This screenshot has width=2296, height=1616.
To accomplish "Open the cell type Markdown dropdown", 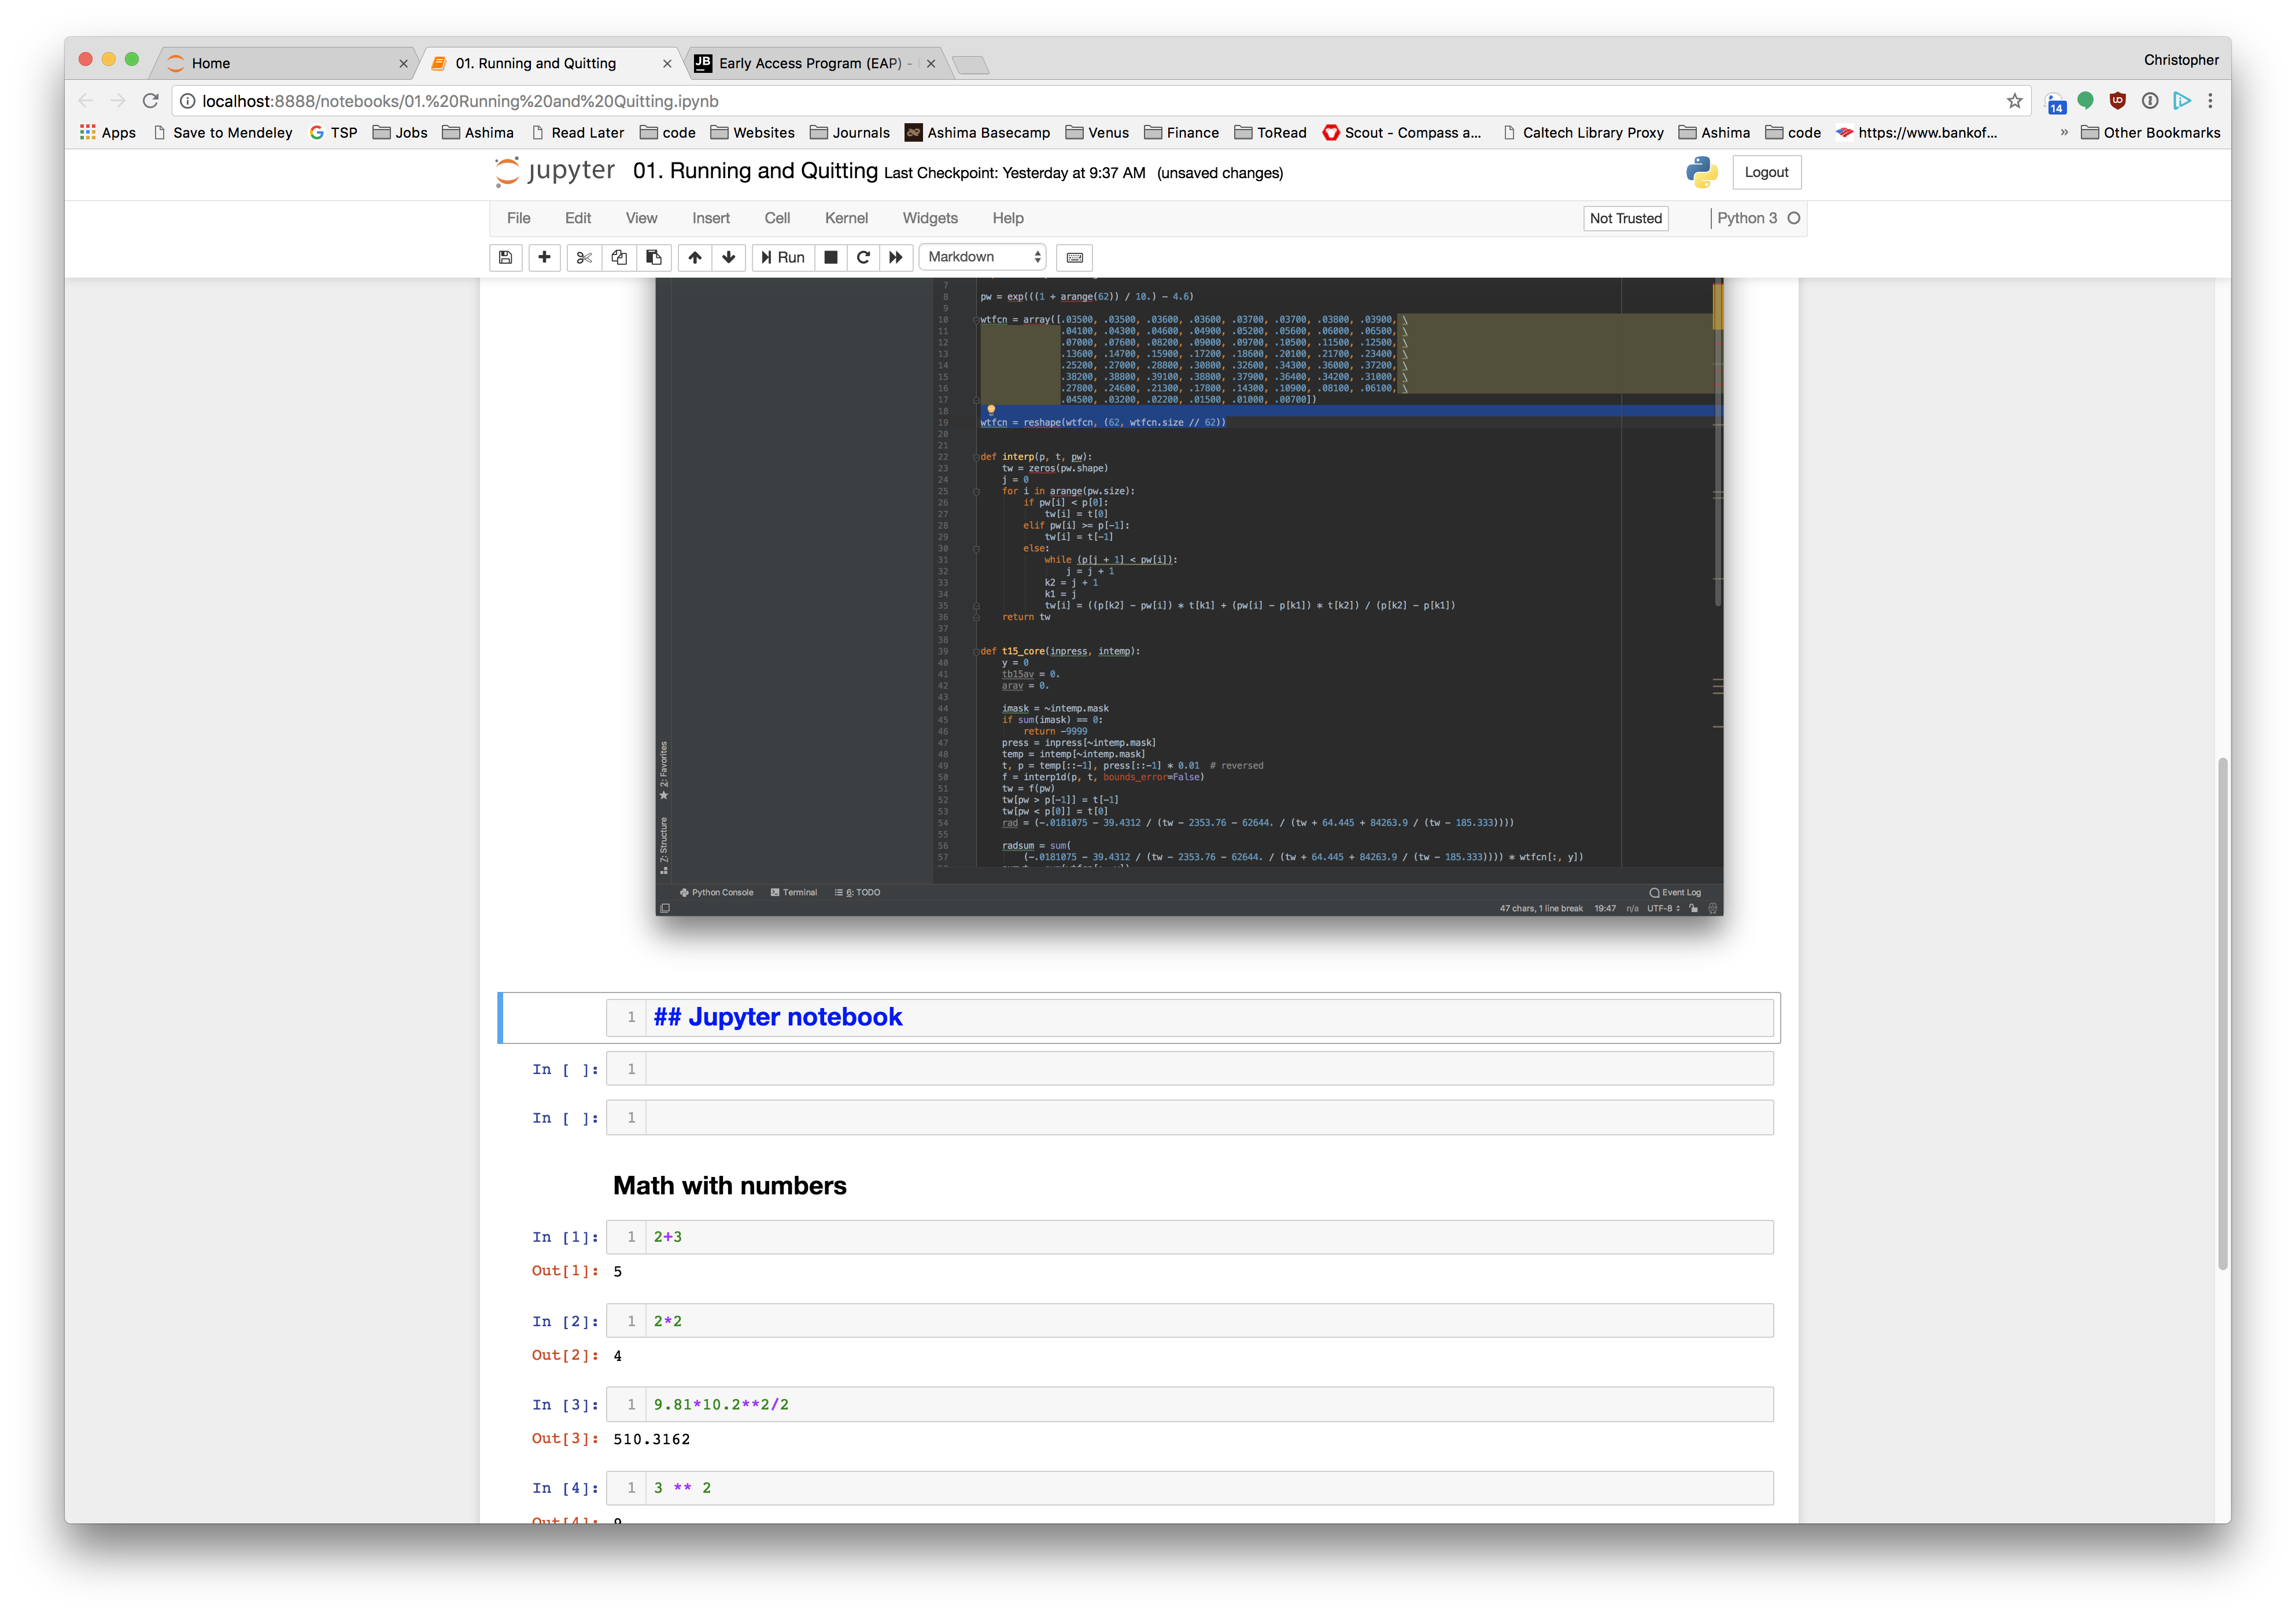I will click(982, 257).
